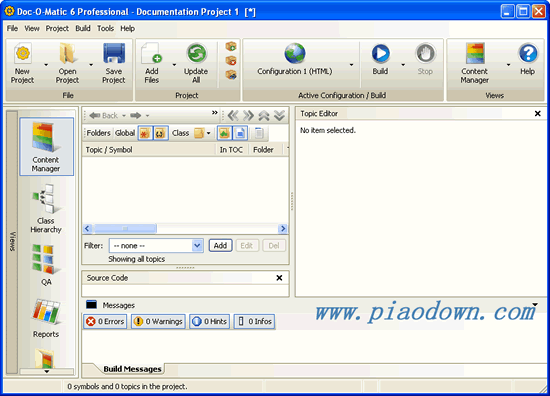Toggle the 0 Warnings message filter
The image size is (550, 396).
(x=159, y=321)
